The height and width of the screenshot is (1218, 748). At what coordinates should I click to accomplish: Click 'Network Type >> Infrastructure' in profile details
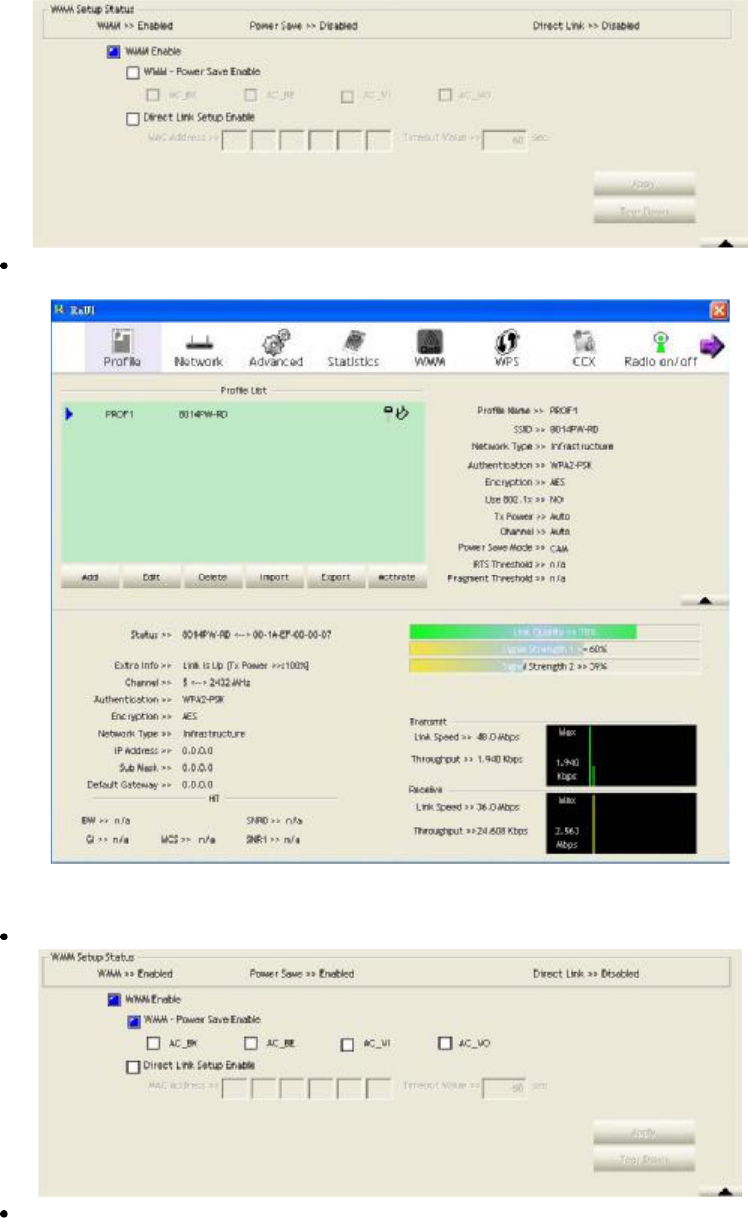click(x=543, y=447)
